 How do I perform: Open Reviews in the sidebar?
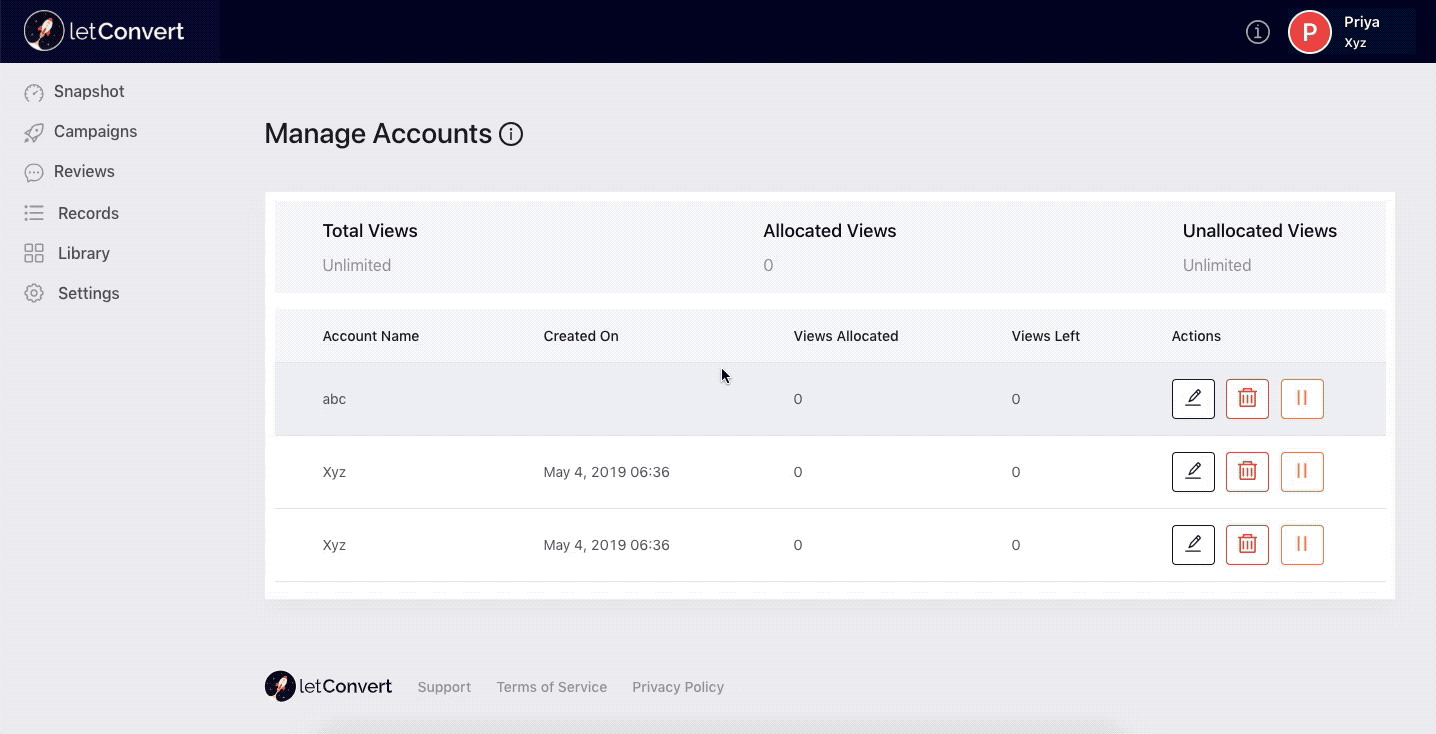point(83,172)
